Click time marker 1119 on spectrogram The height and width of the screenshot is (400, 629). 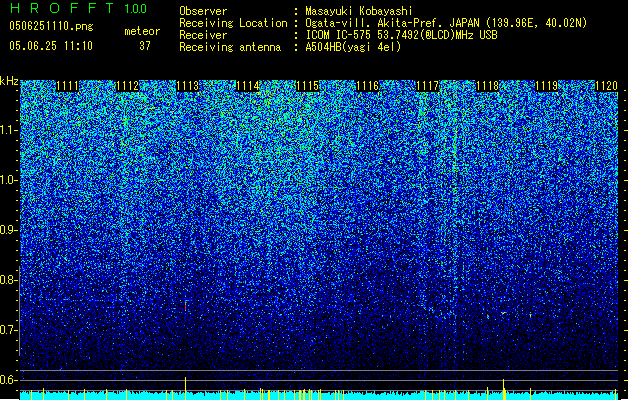(547, 86)
